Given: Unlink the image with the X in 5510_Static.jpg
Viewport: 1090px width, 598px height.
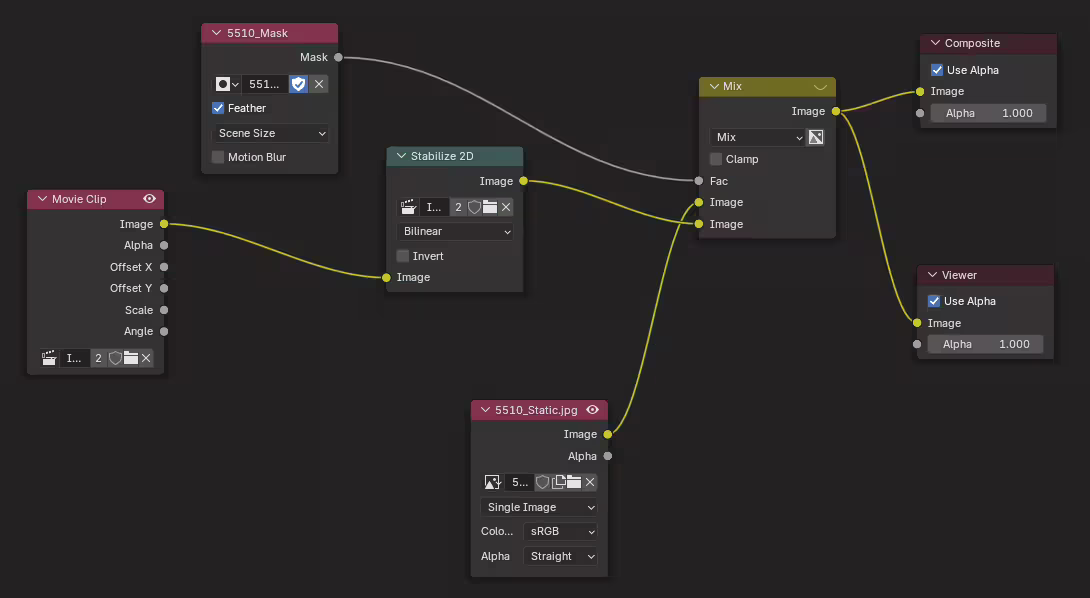Looking at the screenshot, I should tap(590, 482).
